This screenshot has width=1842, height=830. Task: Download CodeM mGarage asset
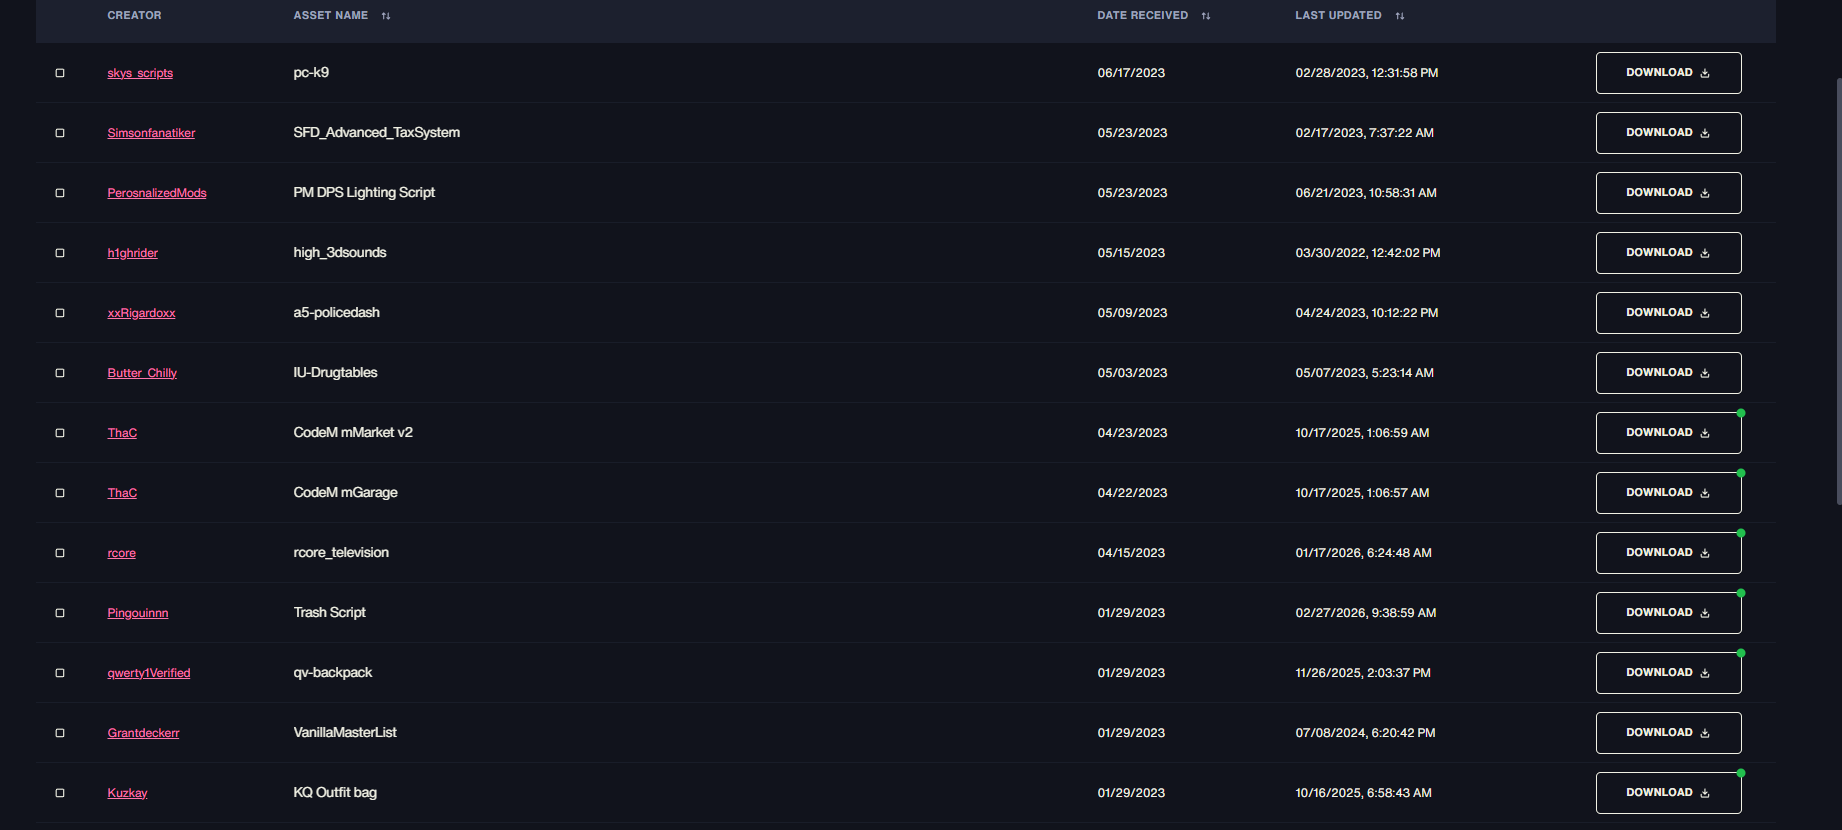[x=1668, y=493]
